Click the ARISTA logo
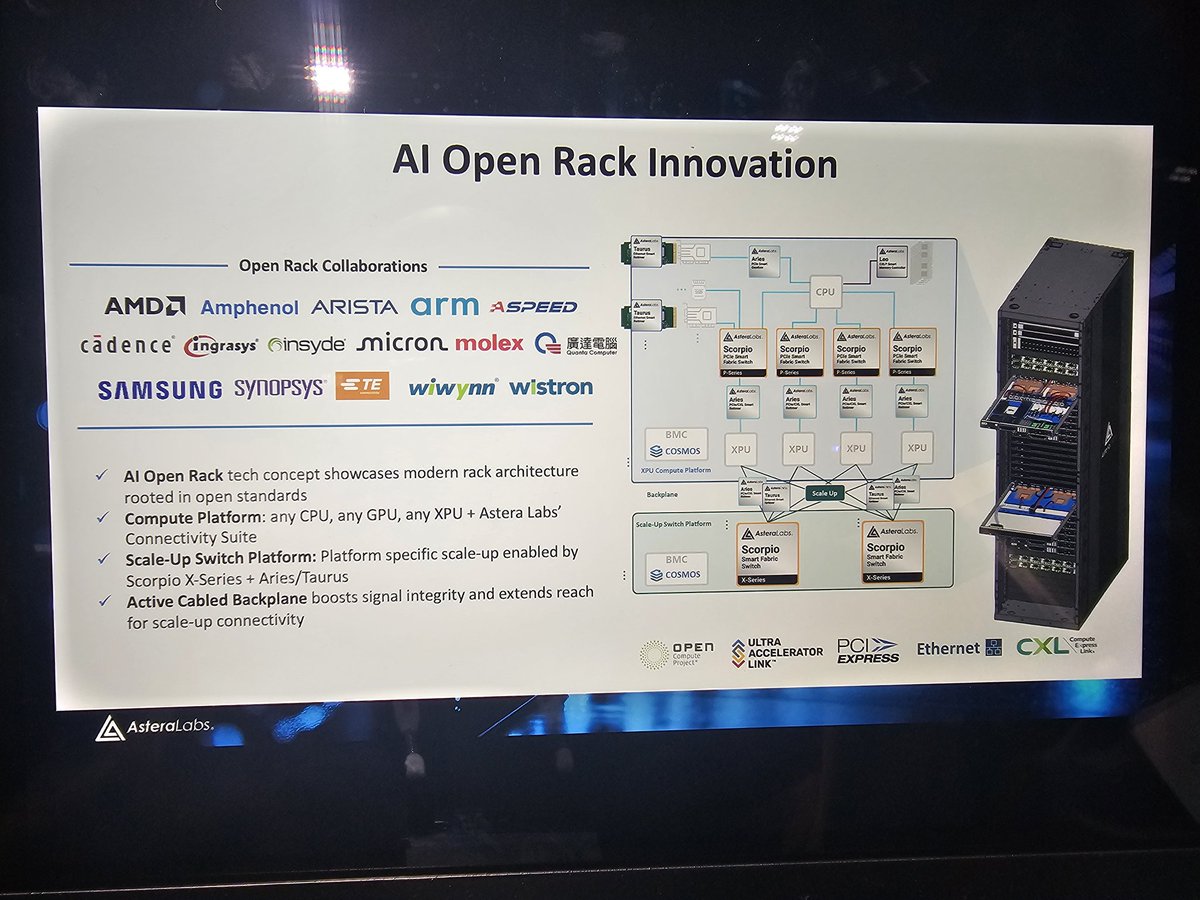This screenshot has height=900, width=1200. 354,307
